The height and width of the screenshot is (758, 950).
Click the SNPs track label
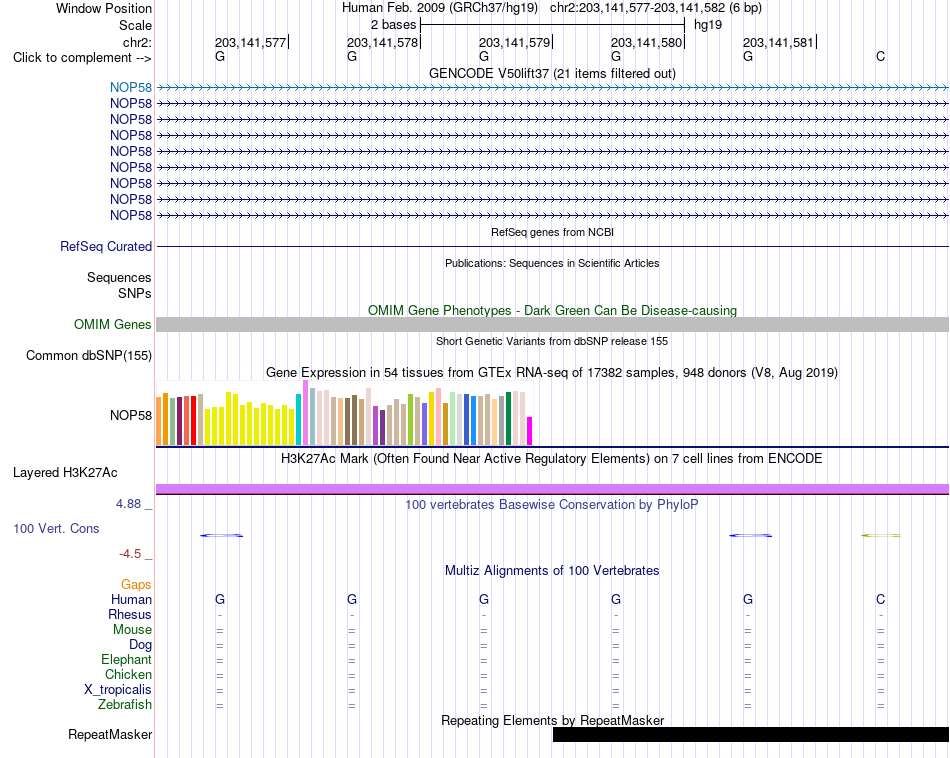pos(135,293)
